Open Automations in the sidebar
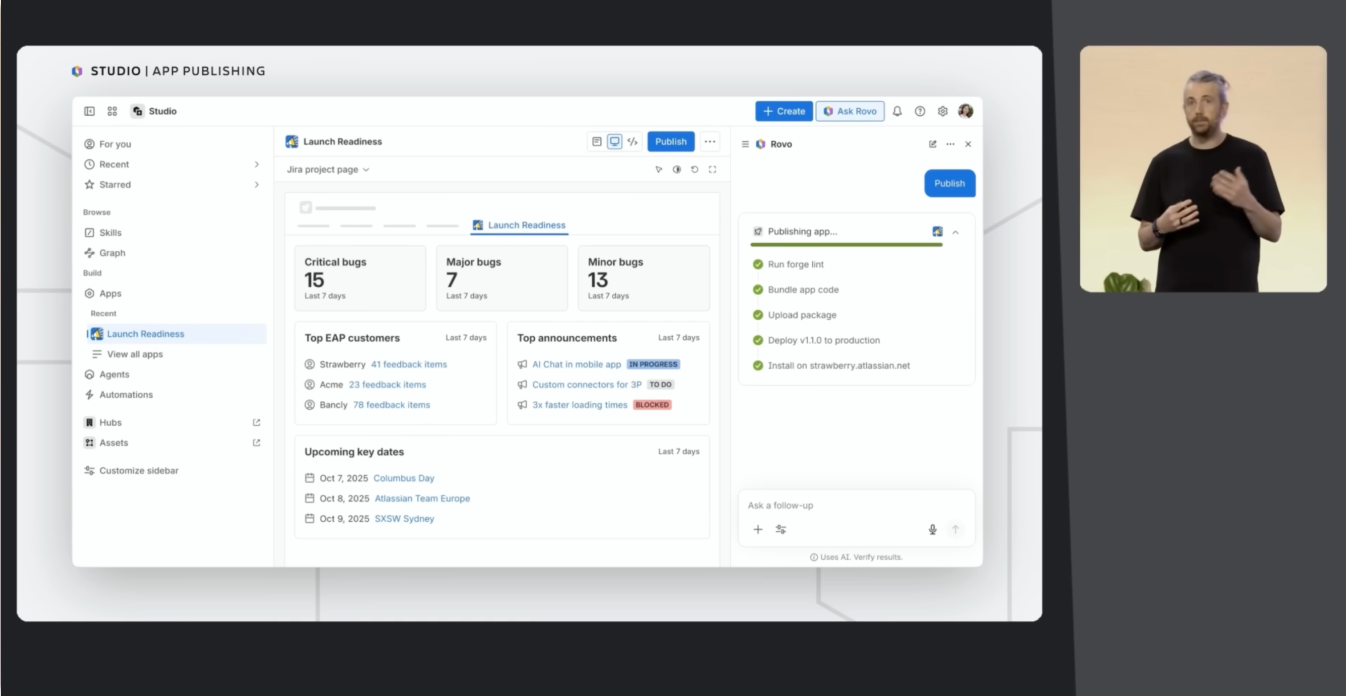This screenshot has height=696, width=1346. [x=126, y=395]
